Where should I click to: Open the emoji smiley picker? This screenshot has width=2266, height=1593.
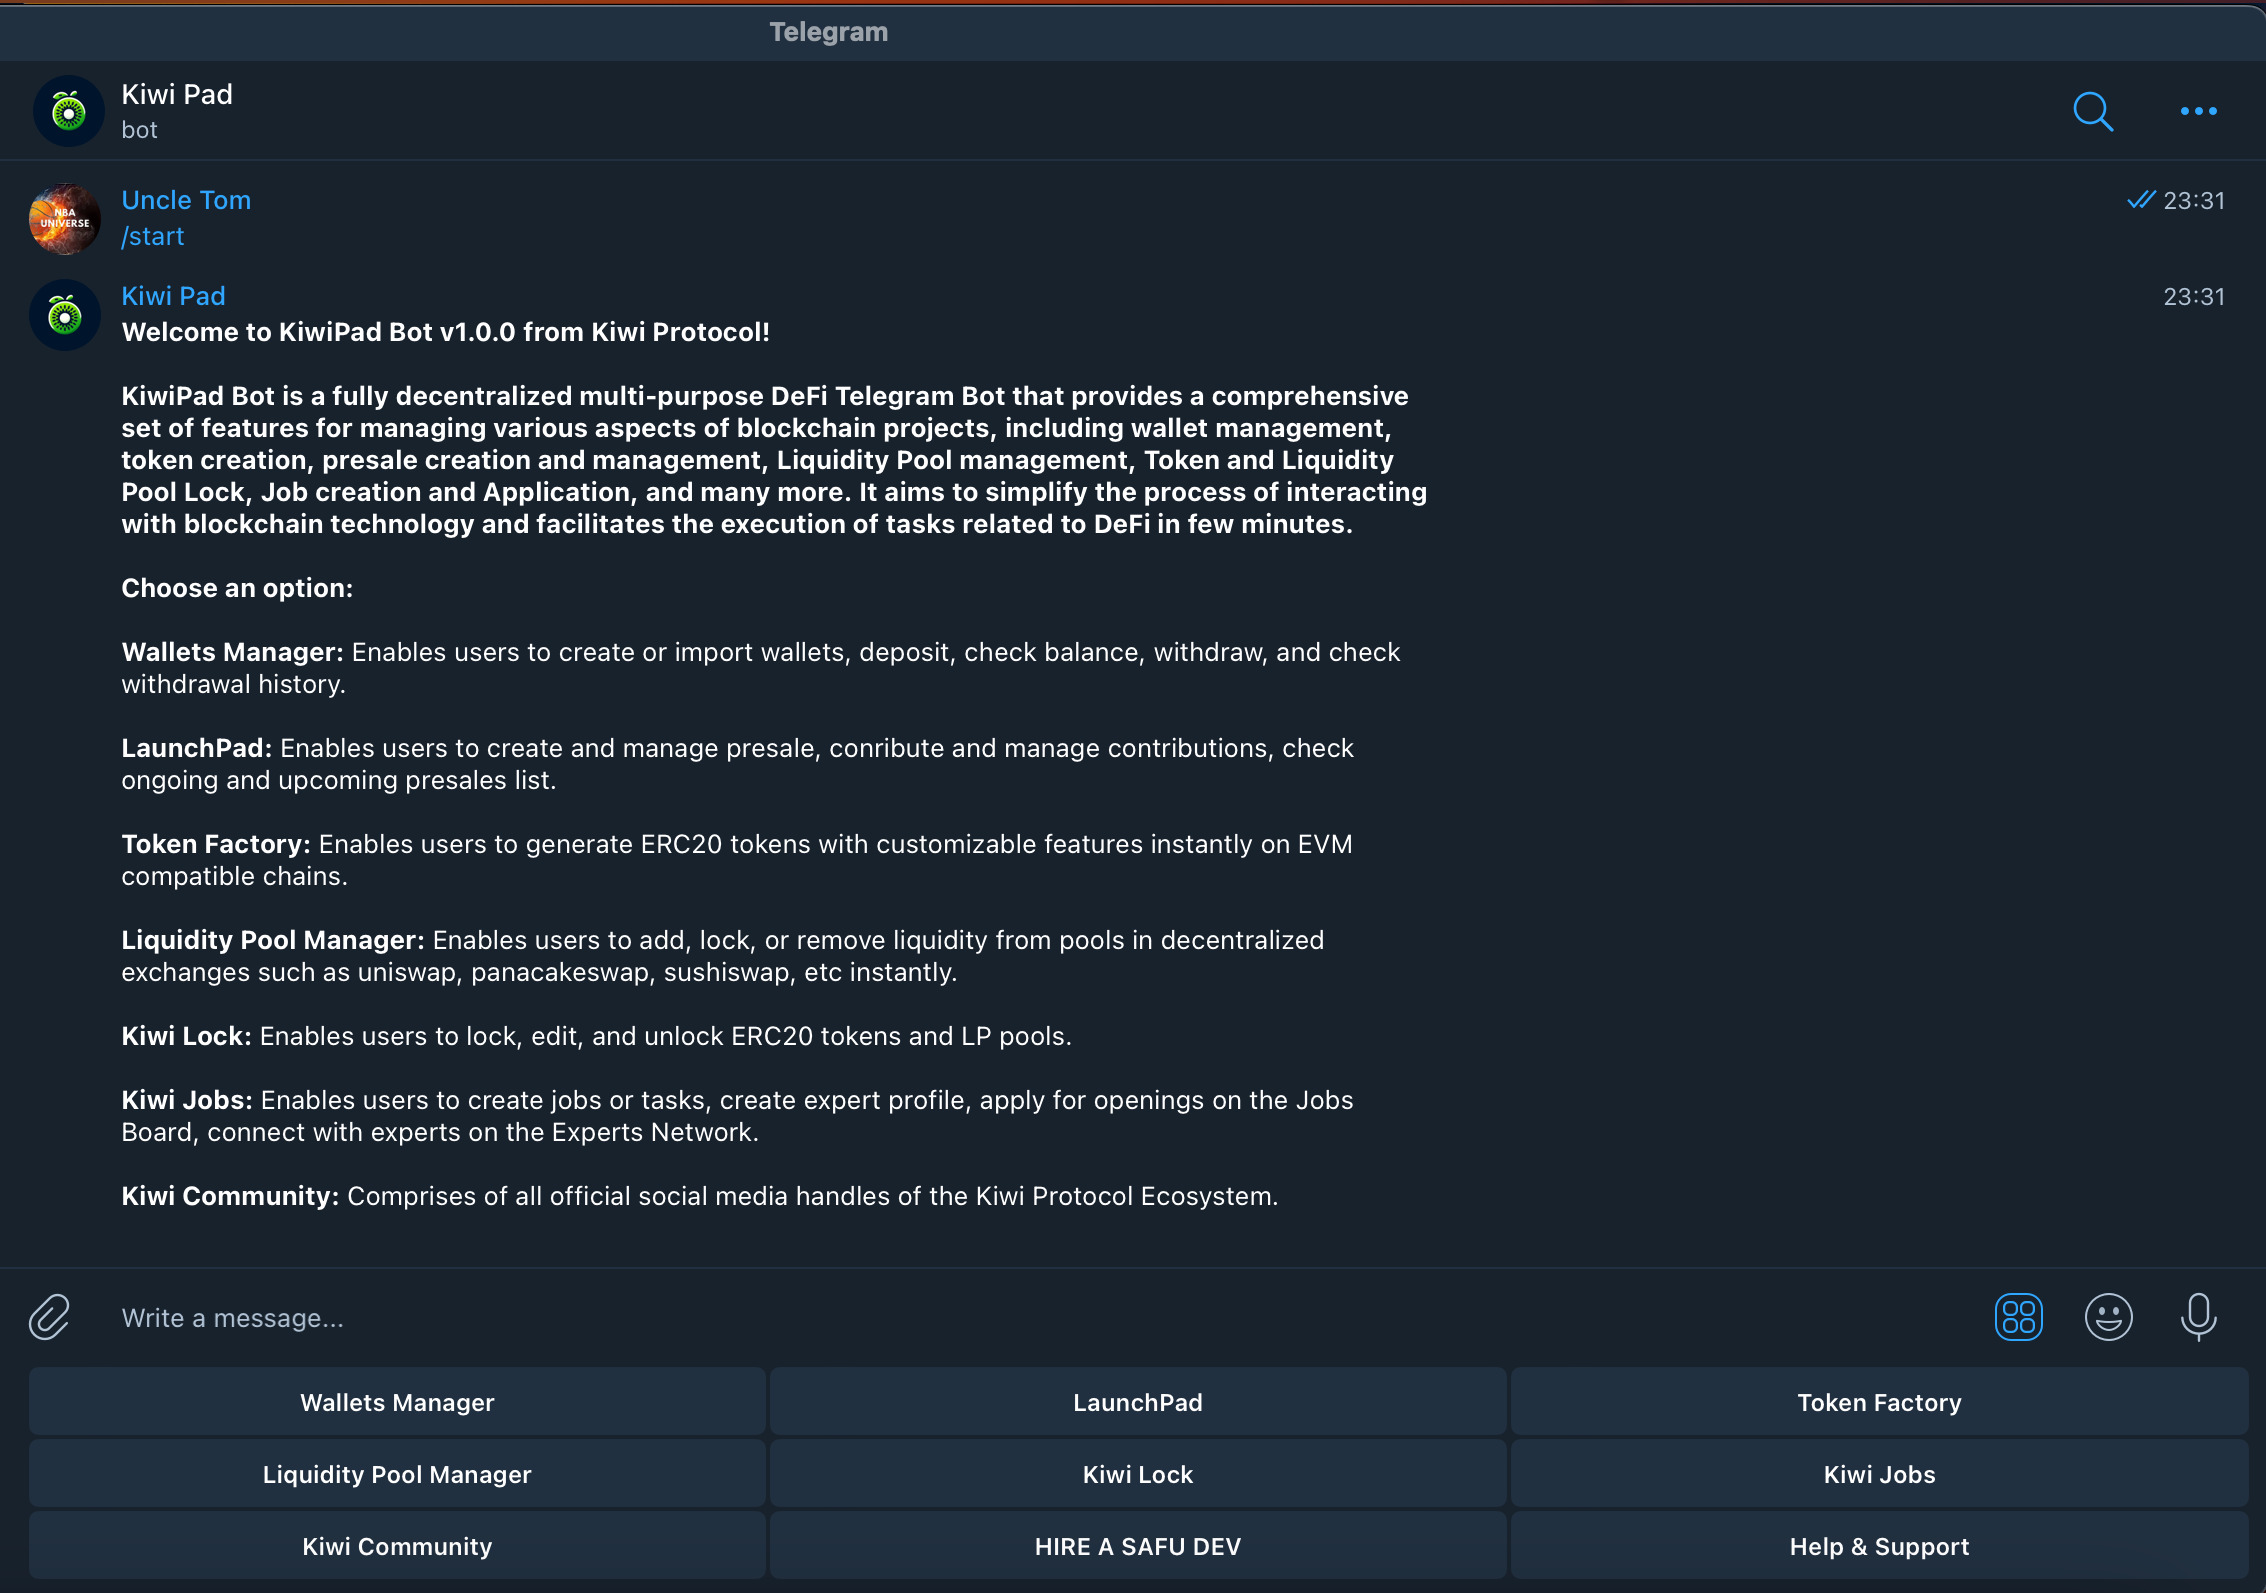point(2108,1317)
